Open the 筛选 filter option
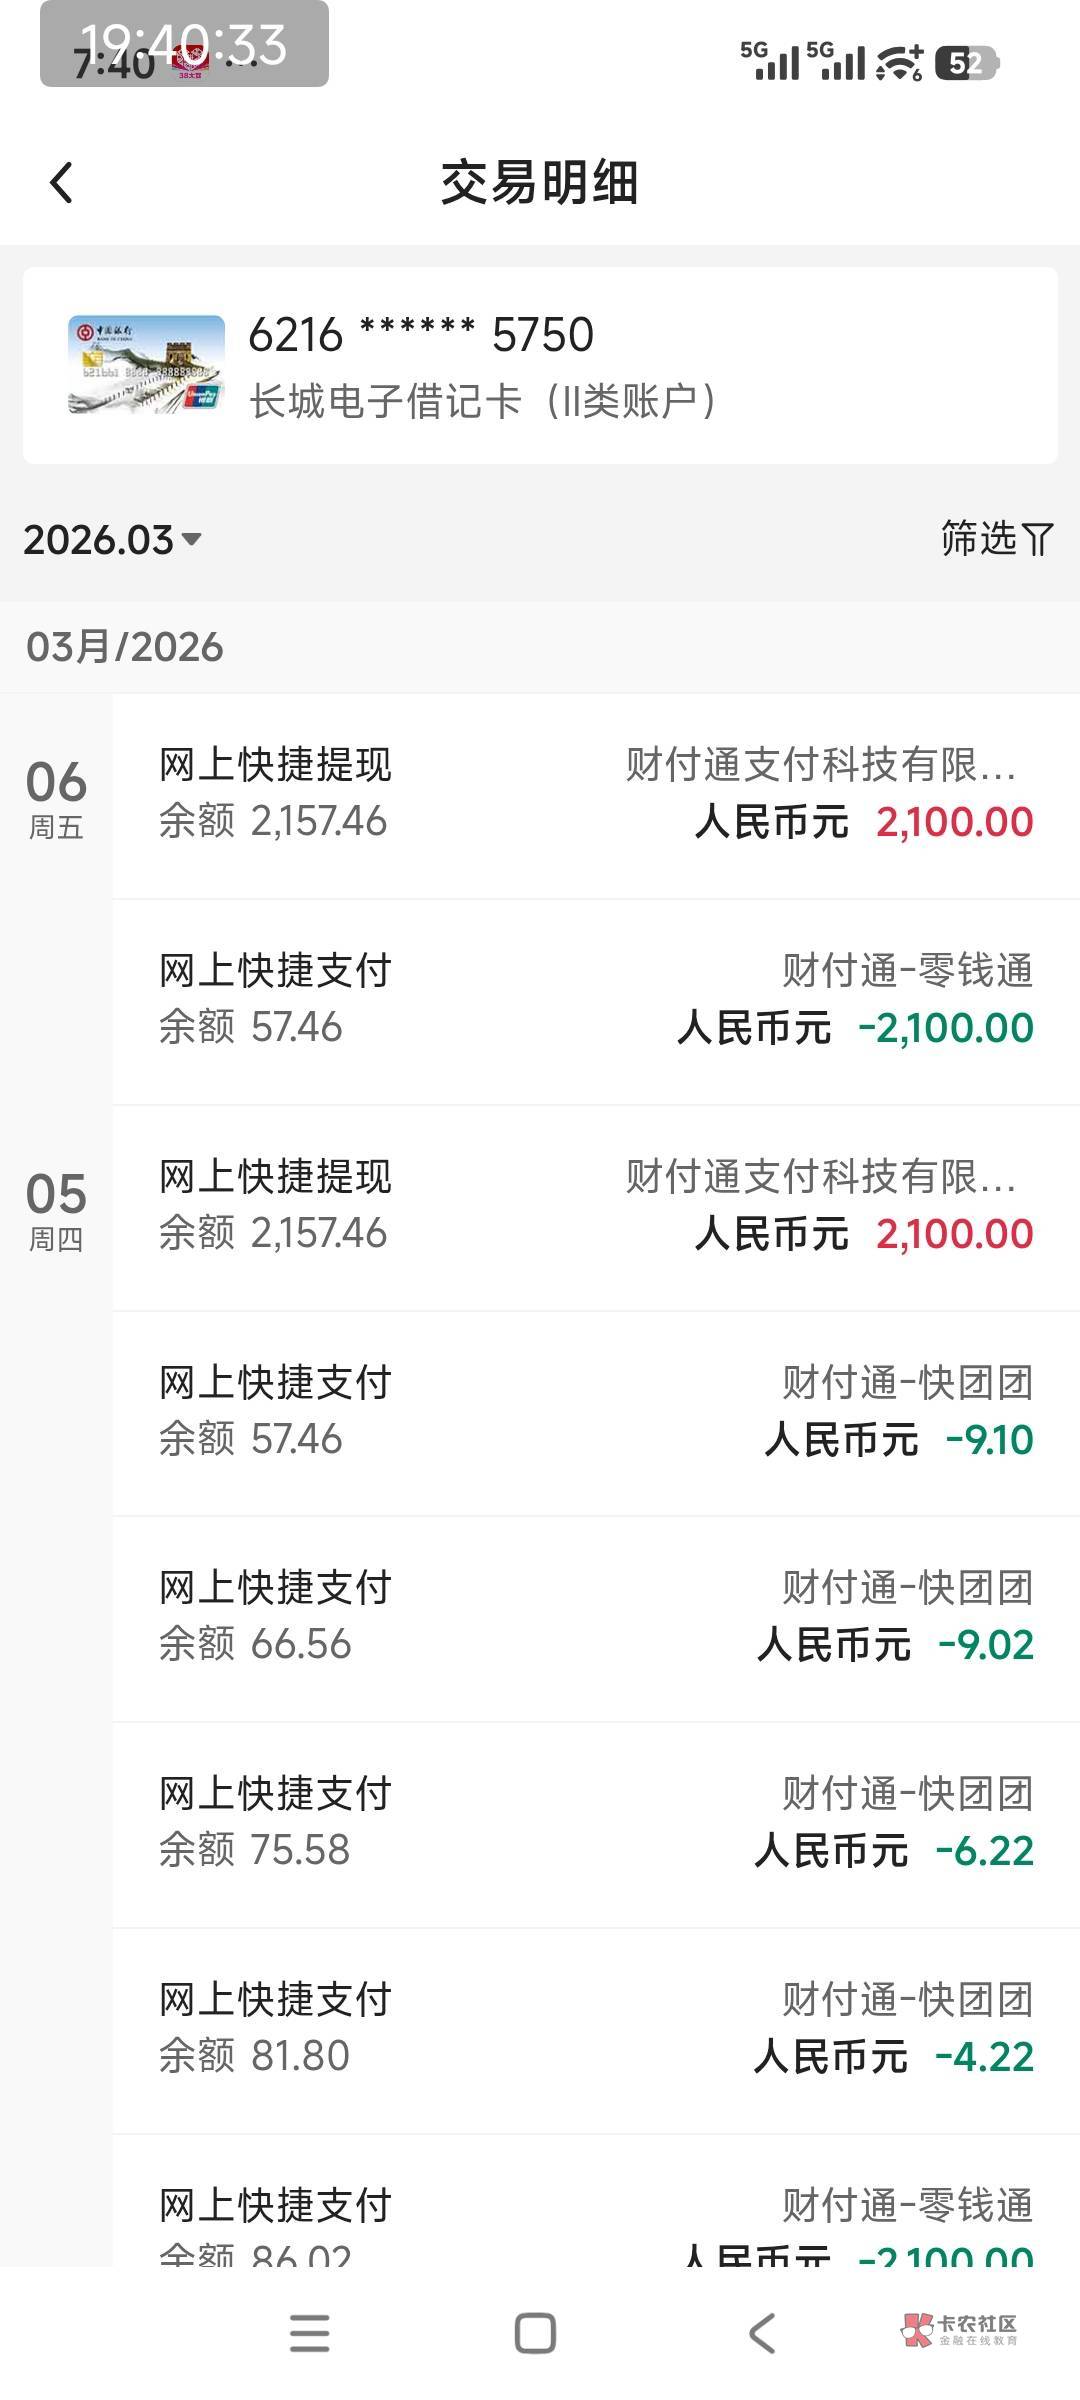The image size is (1080, 2400). [x=996, y=539]
